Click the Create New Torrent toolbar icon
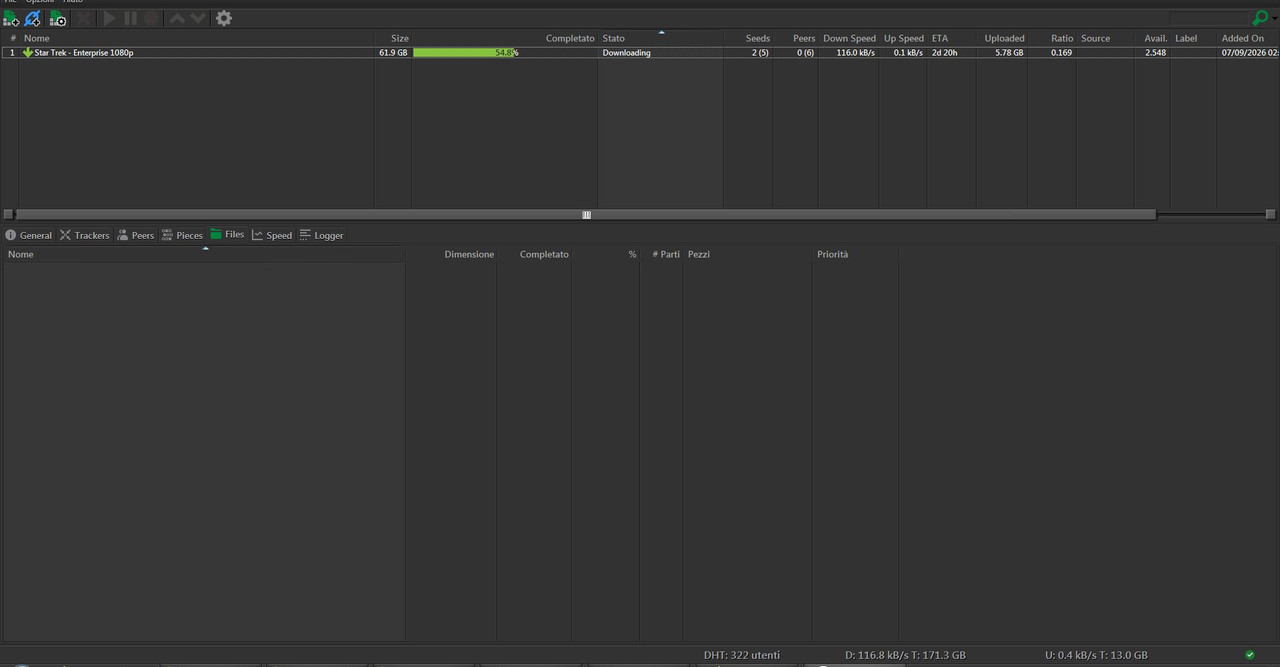This screenshot has height=667, width=1280. [58, 18]
